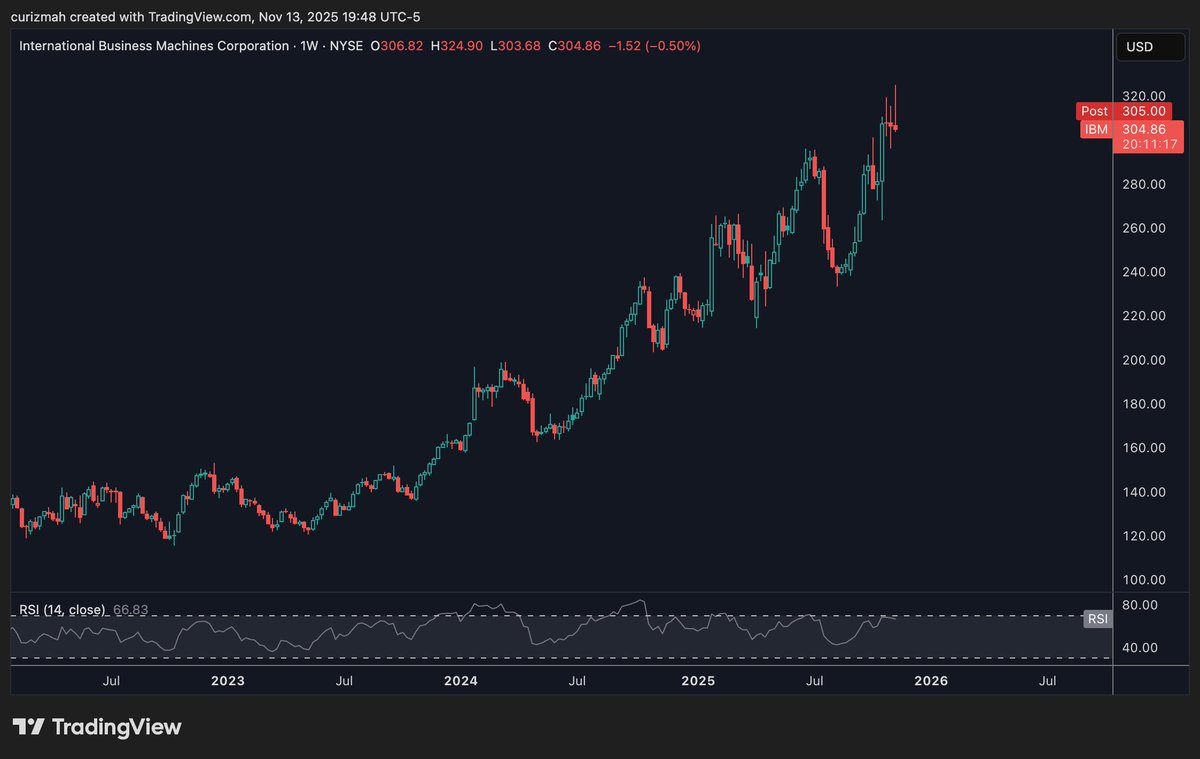
Task: Click the 100.00 price axis label
Action: click(1146, 580)
